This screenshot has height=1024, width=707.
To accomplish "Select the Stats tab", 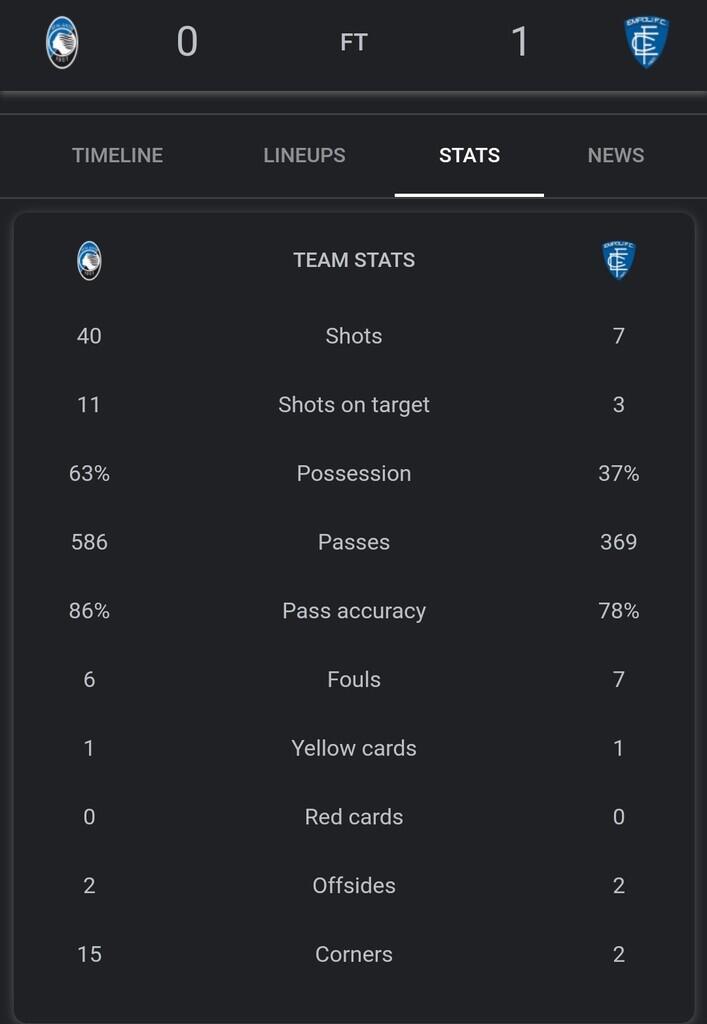I will (x=469, y=155).
